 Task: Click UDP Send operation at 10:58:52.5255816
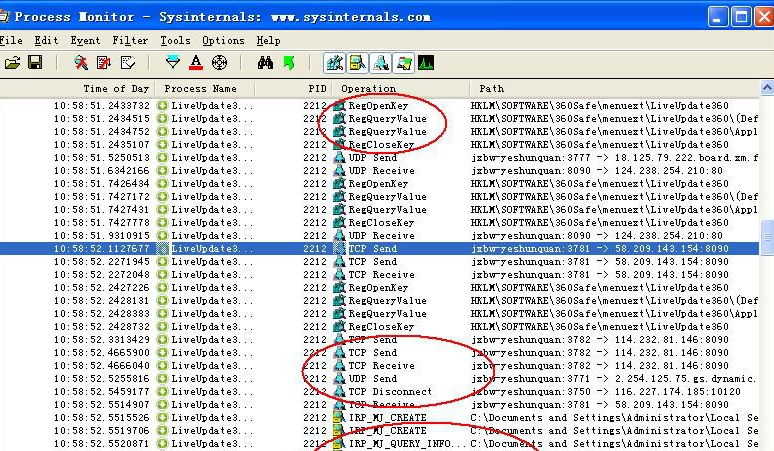coord(373,378)
